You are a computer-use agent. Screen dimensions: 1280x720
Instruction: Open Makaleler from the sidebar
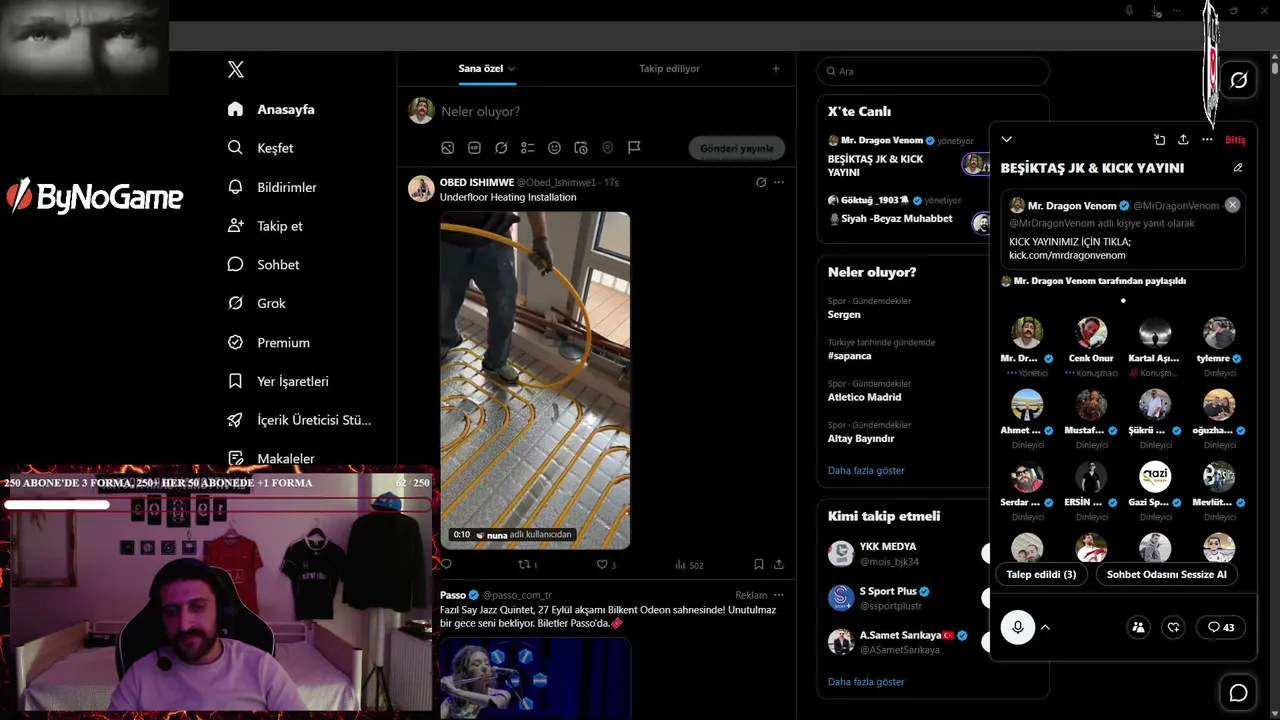[x=271, y=459]
